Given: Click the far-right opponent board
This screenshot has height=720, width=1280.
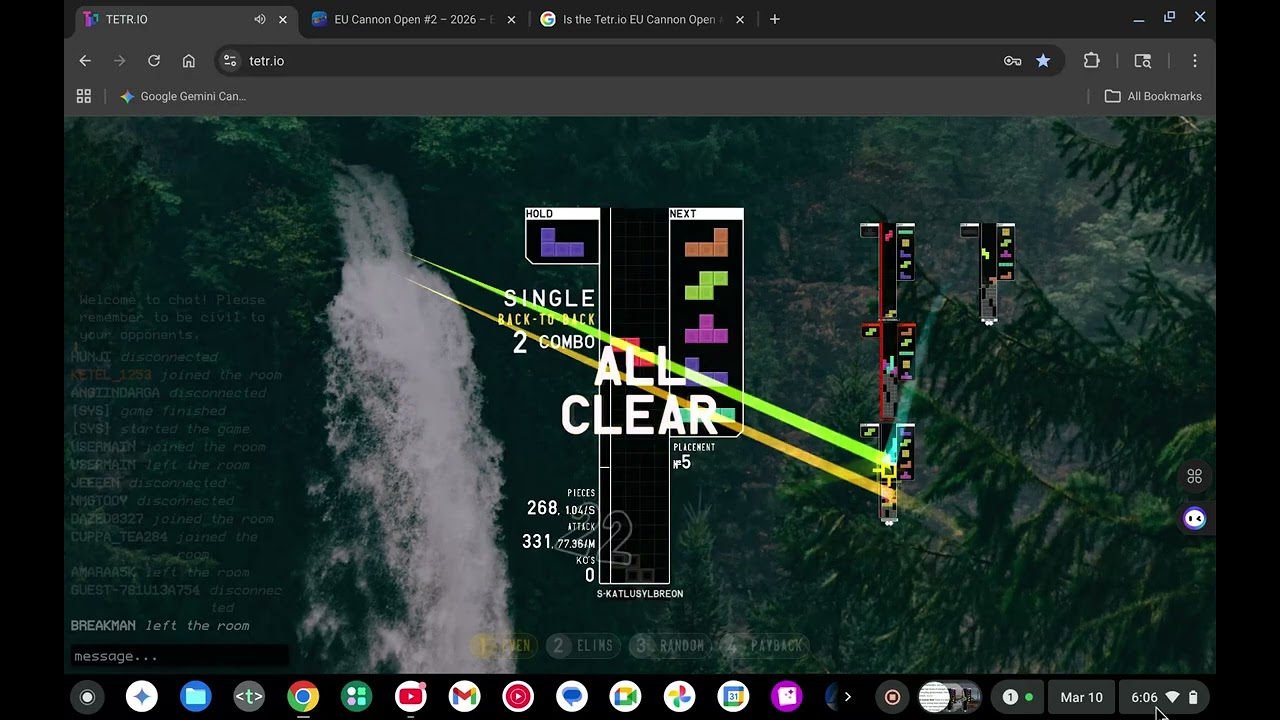Looking at the screenshot, I should [988, 273].
